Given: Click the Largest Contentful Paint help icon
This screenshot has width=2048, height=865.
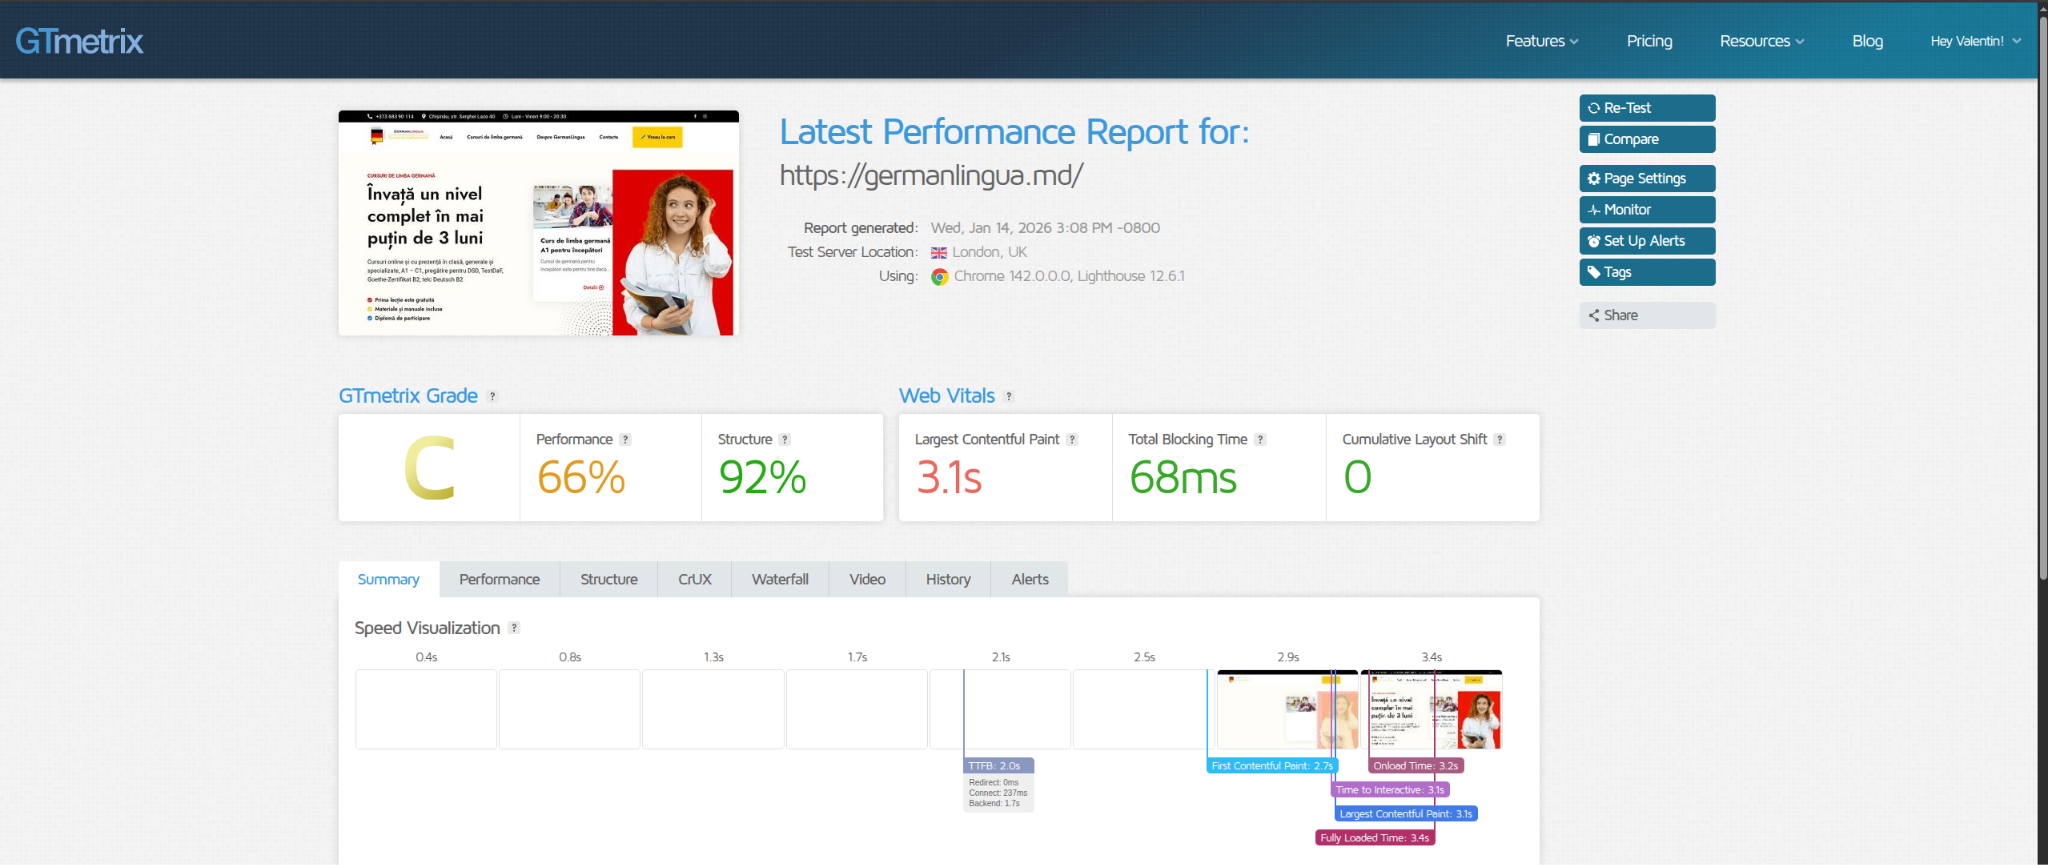Looking at the screenshot, I should pos(1072,440).
